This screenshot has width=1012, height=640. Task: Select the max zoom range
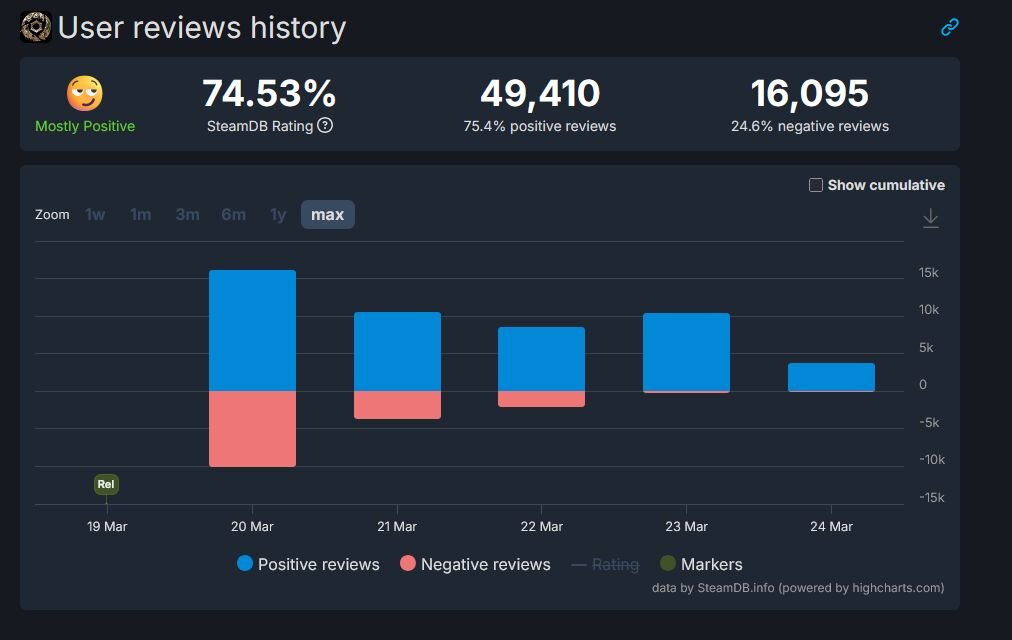point(327,215)
